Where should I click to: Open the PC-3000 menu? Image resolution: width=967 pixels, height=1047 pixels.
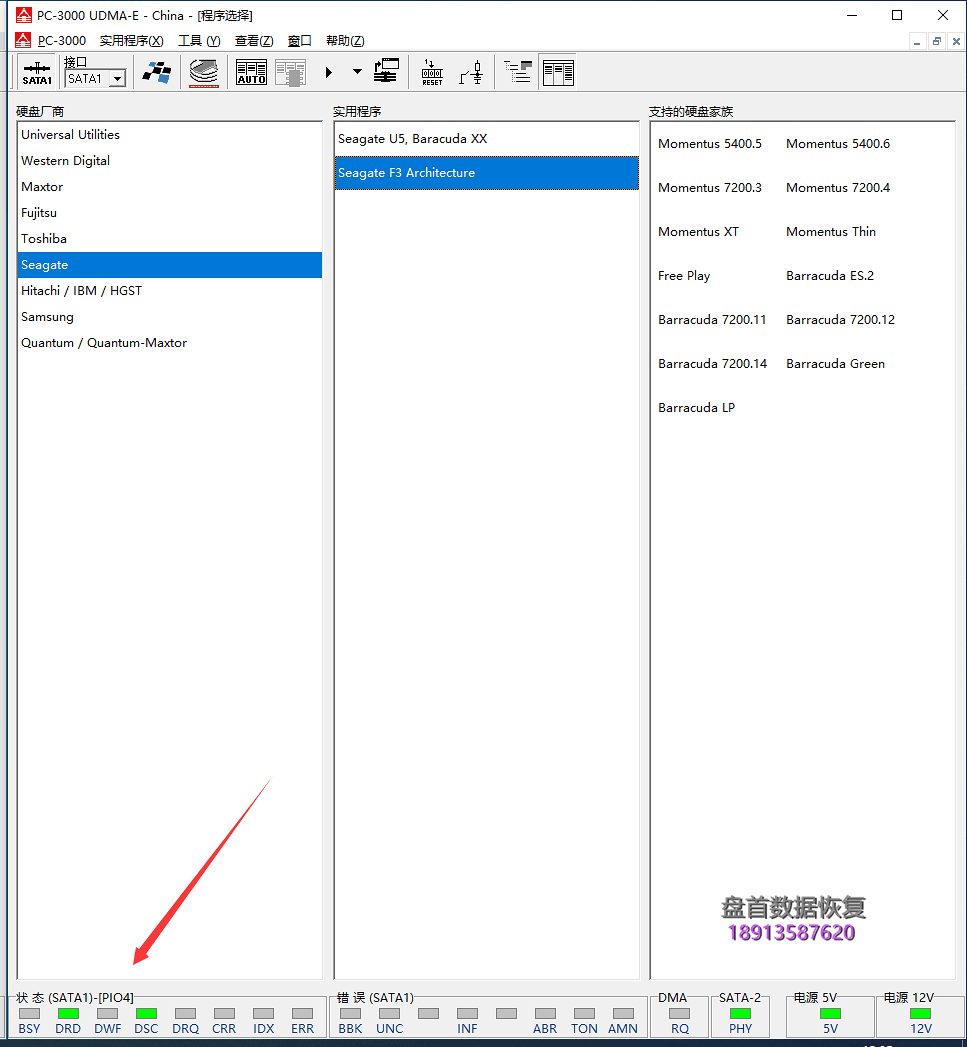pos(61,41)
